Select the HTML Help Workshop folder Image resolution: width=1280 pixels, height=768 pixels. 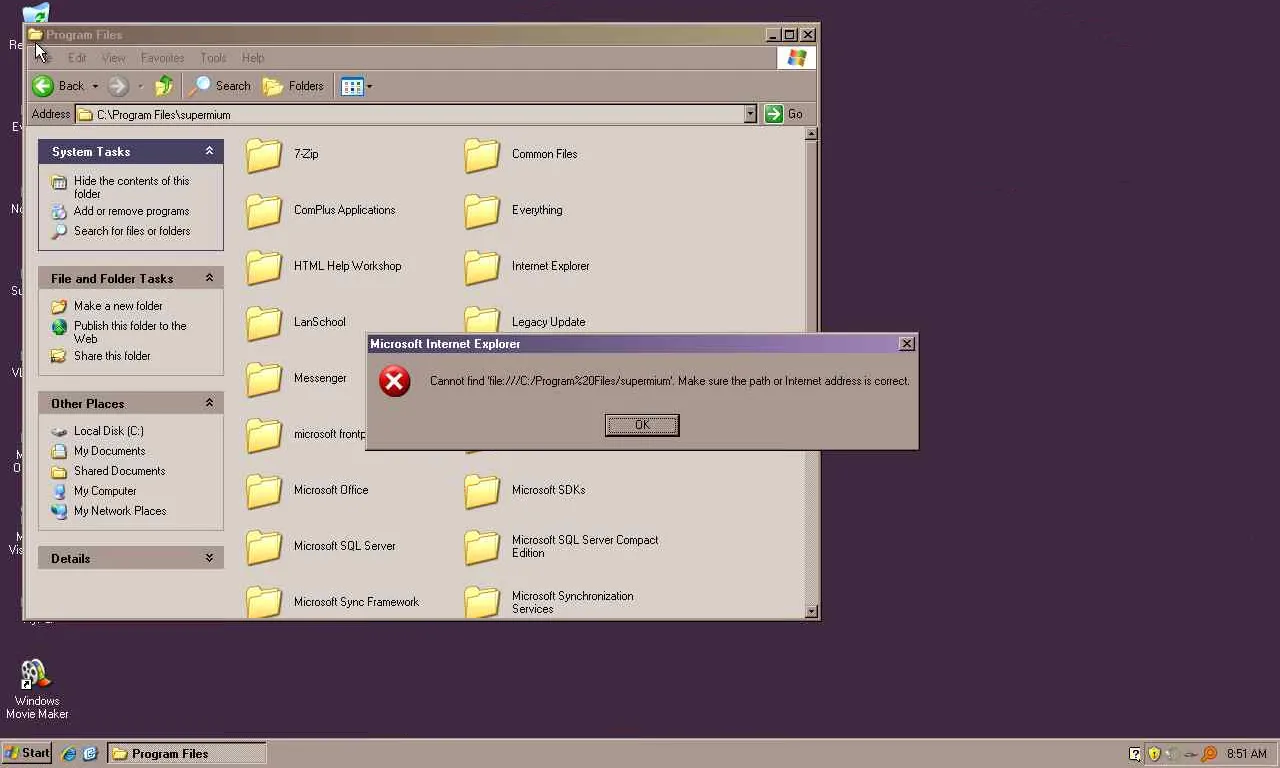[x=324, y=266]
